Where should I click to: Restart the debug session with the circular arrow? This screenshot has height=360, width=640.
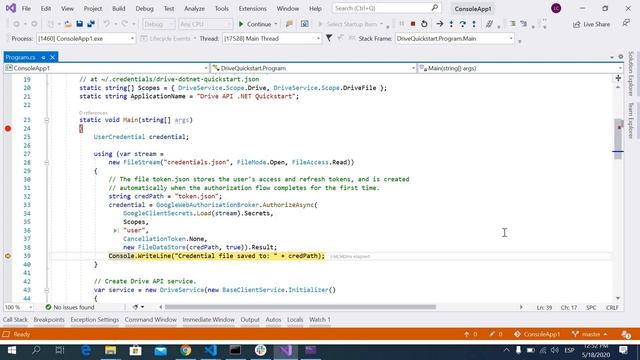(x=424, y=24)
